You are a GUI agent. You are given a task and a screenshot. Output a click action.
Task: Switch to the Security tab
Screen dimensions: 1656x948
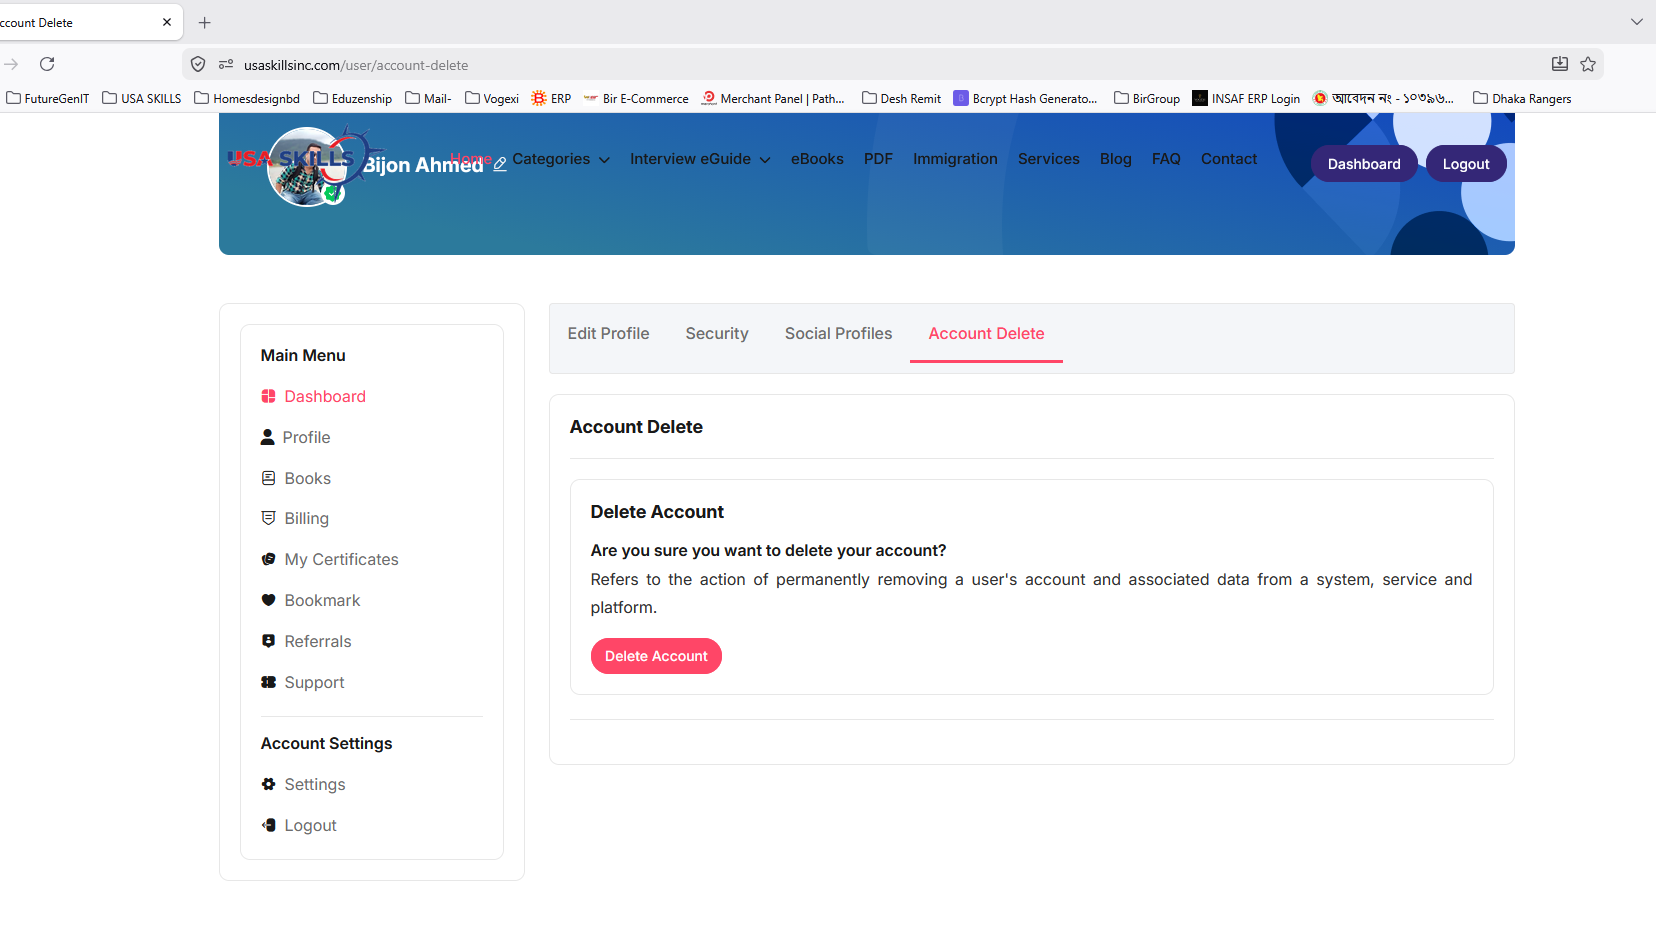coord(717,334)
